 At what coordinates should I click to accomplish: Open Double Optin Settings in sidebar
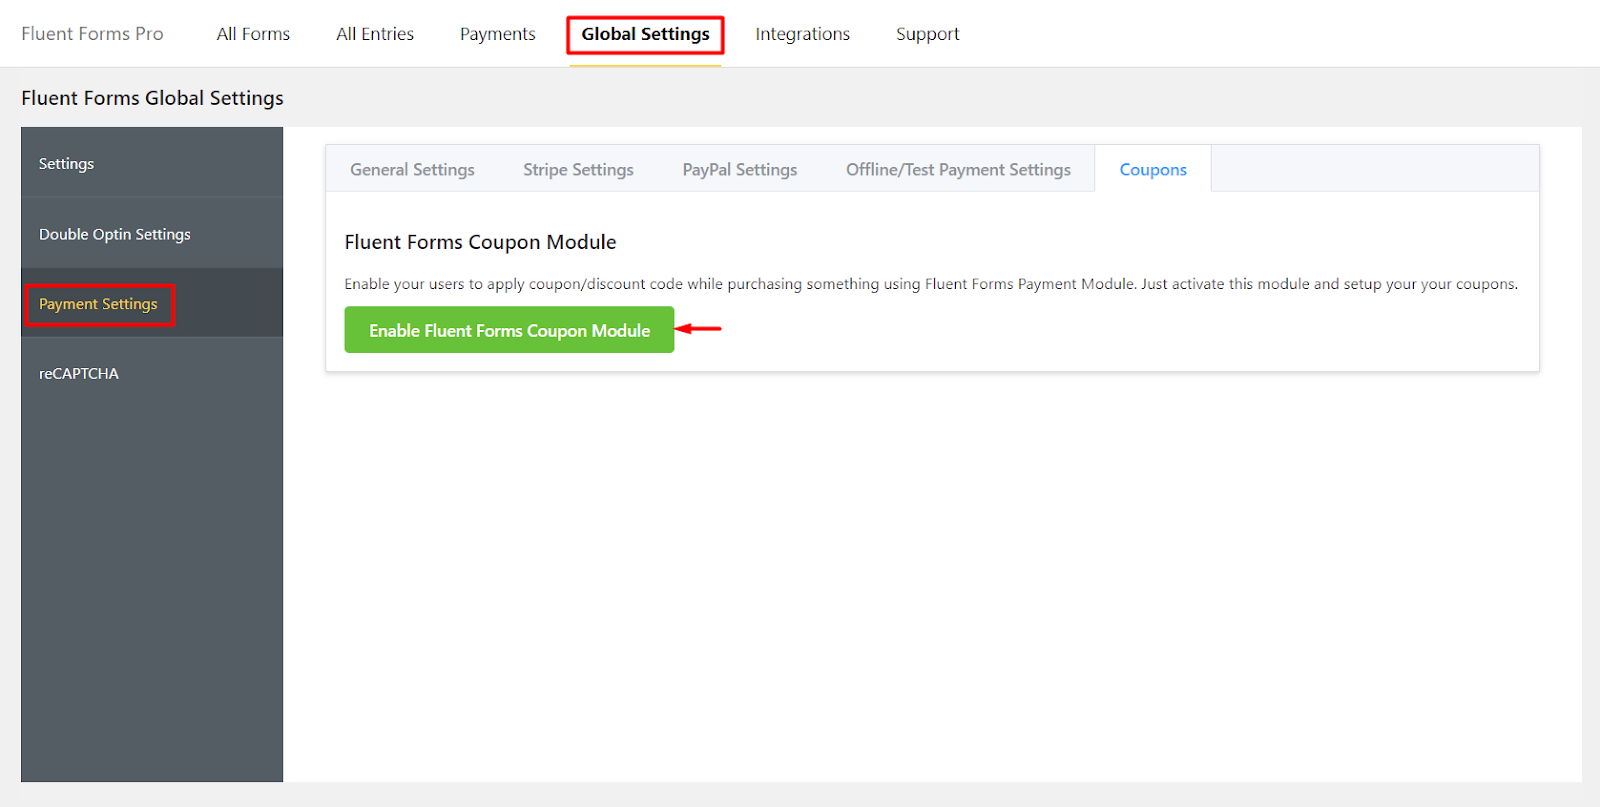152,234
